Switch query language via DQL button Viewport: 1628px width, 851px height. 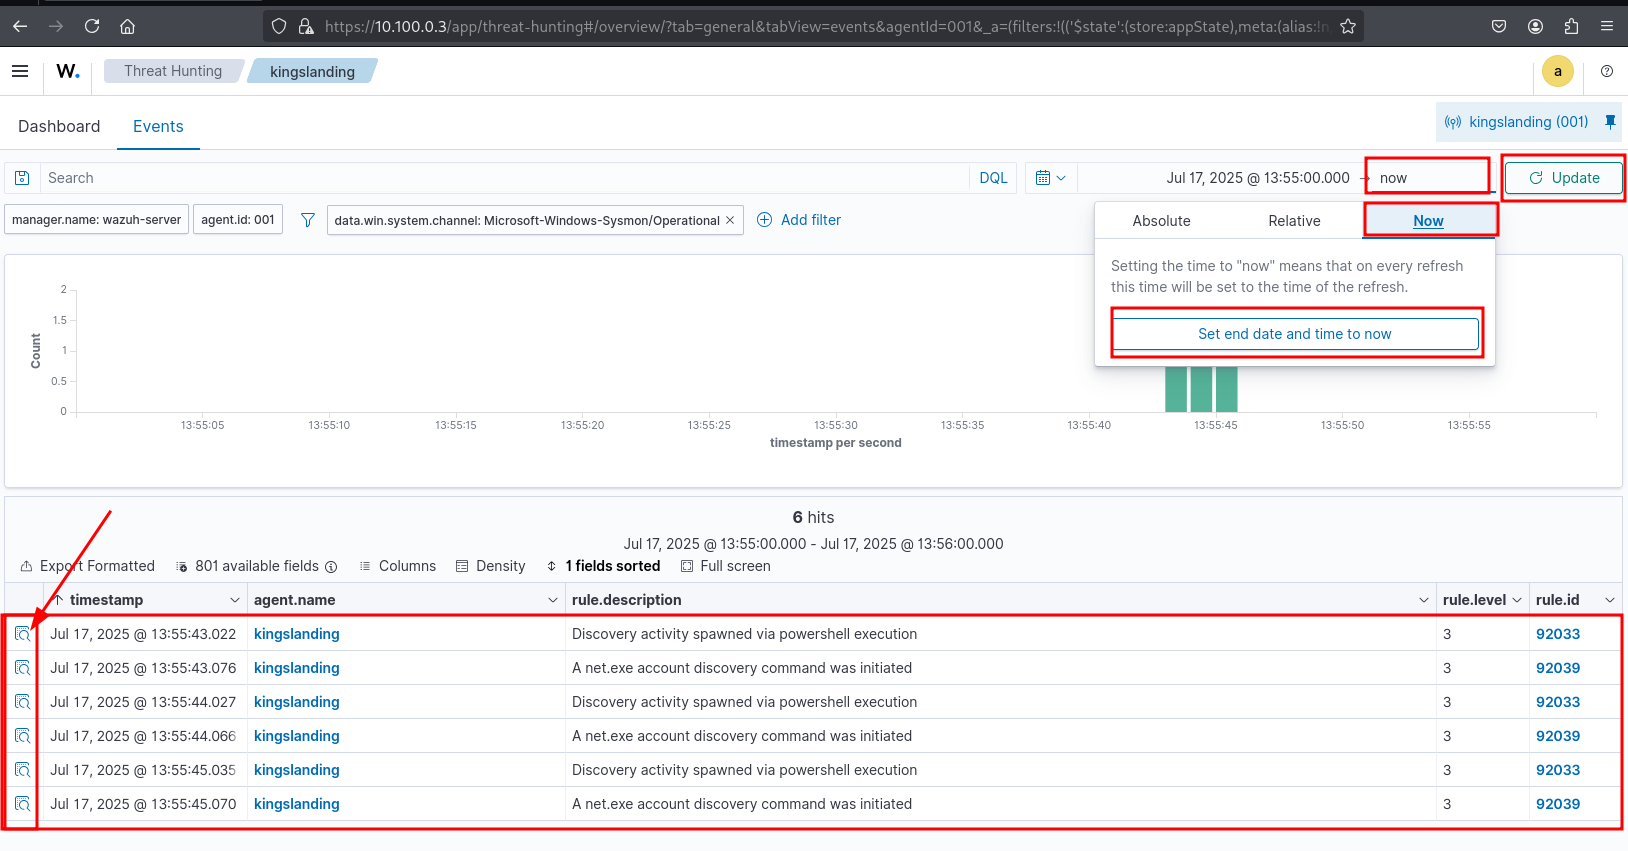(993, 178)
